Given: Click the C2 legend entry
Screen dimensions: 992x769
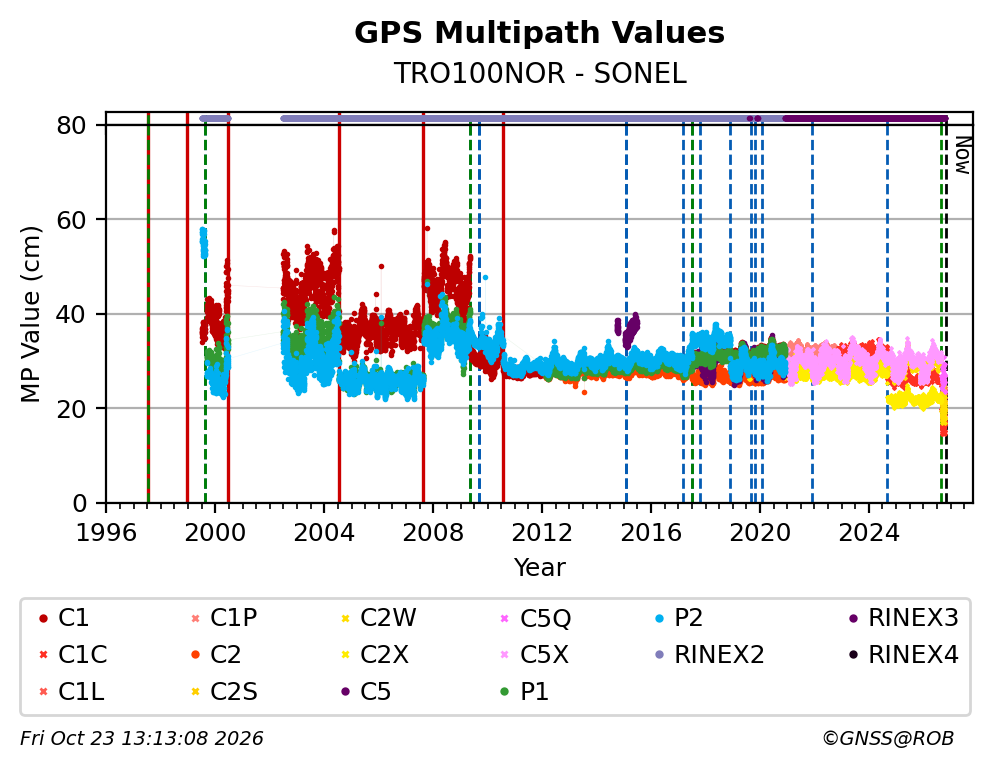Looking at the screenshot, I should point(216,655).
